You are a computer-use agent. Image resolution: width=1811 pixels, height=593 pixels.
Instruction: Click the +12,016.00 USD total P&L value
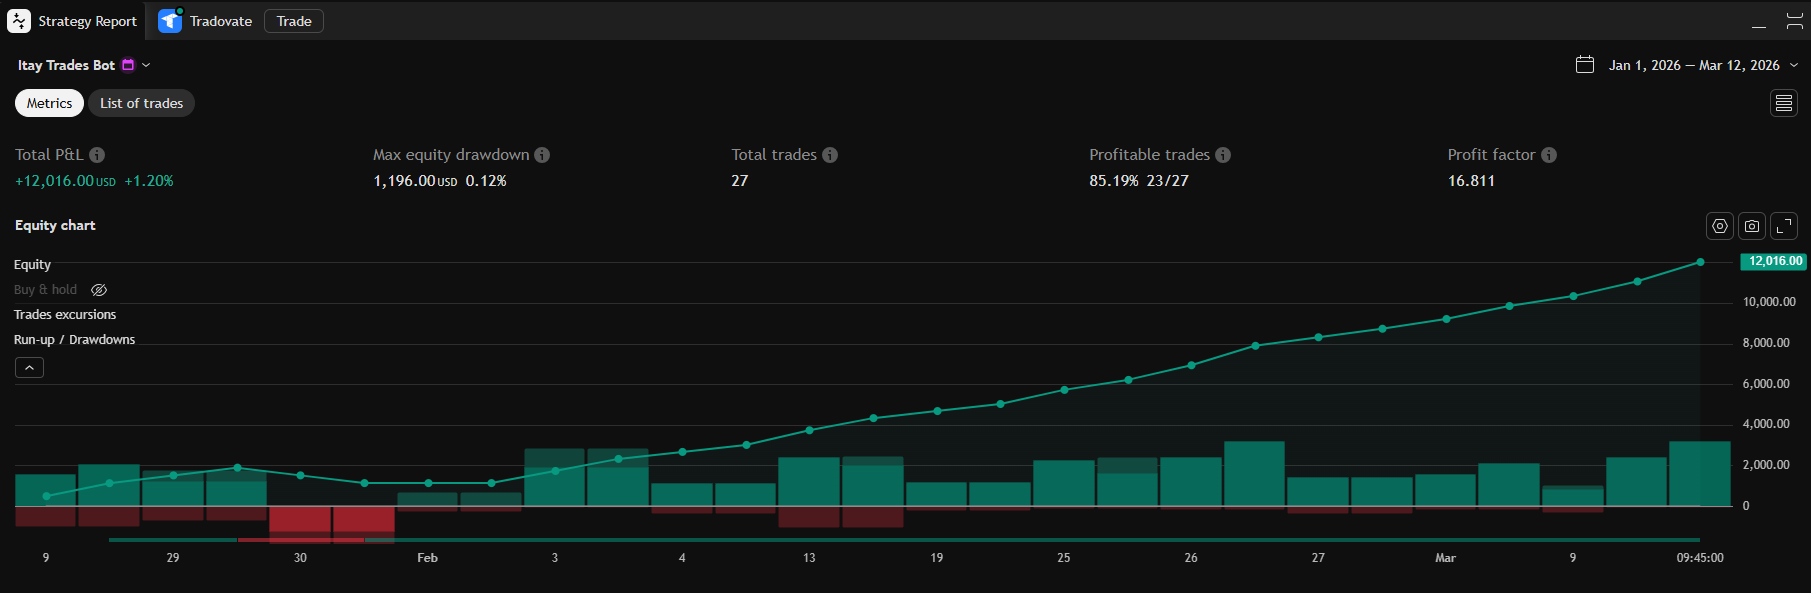tap(65, 181)
